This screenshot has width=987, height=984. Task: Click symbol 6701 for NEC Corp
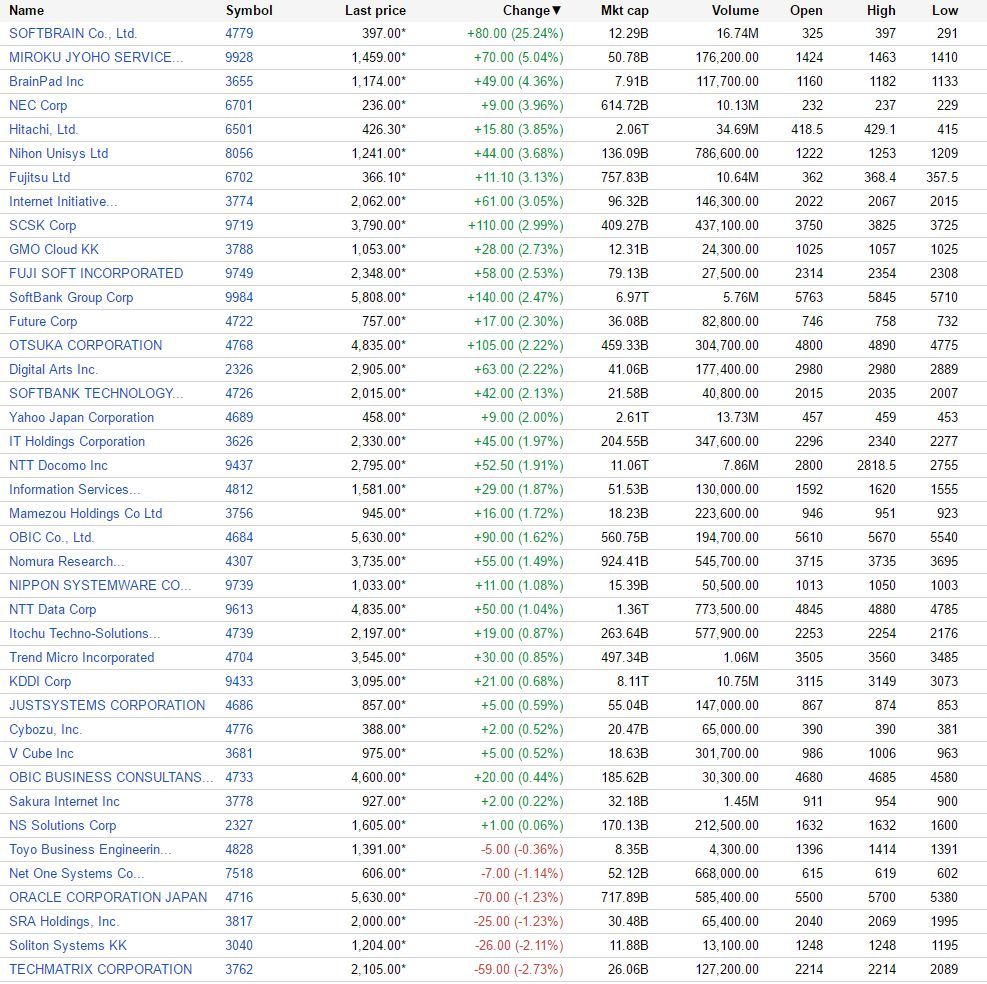tap(239, 105)
